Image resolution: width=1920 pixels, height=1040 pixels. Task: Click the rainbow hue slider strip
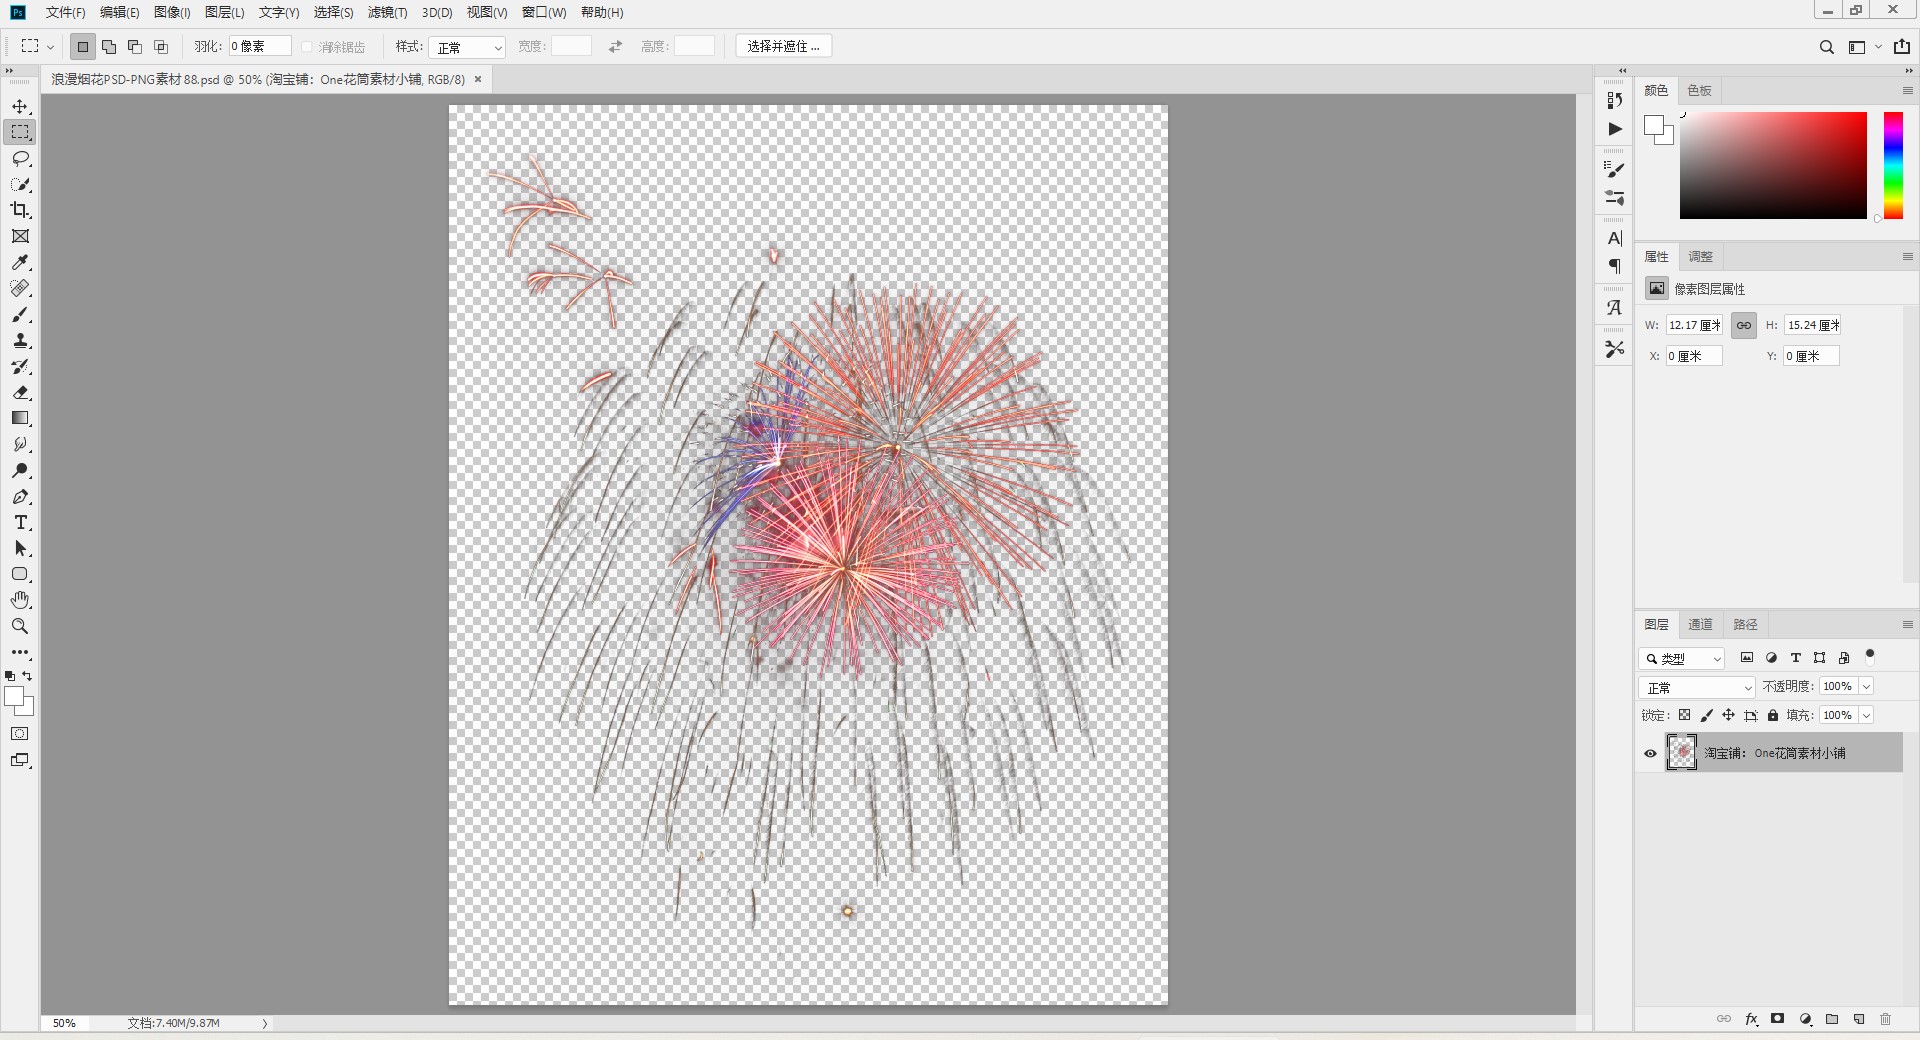pos(1893,165)
